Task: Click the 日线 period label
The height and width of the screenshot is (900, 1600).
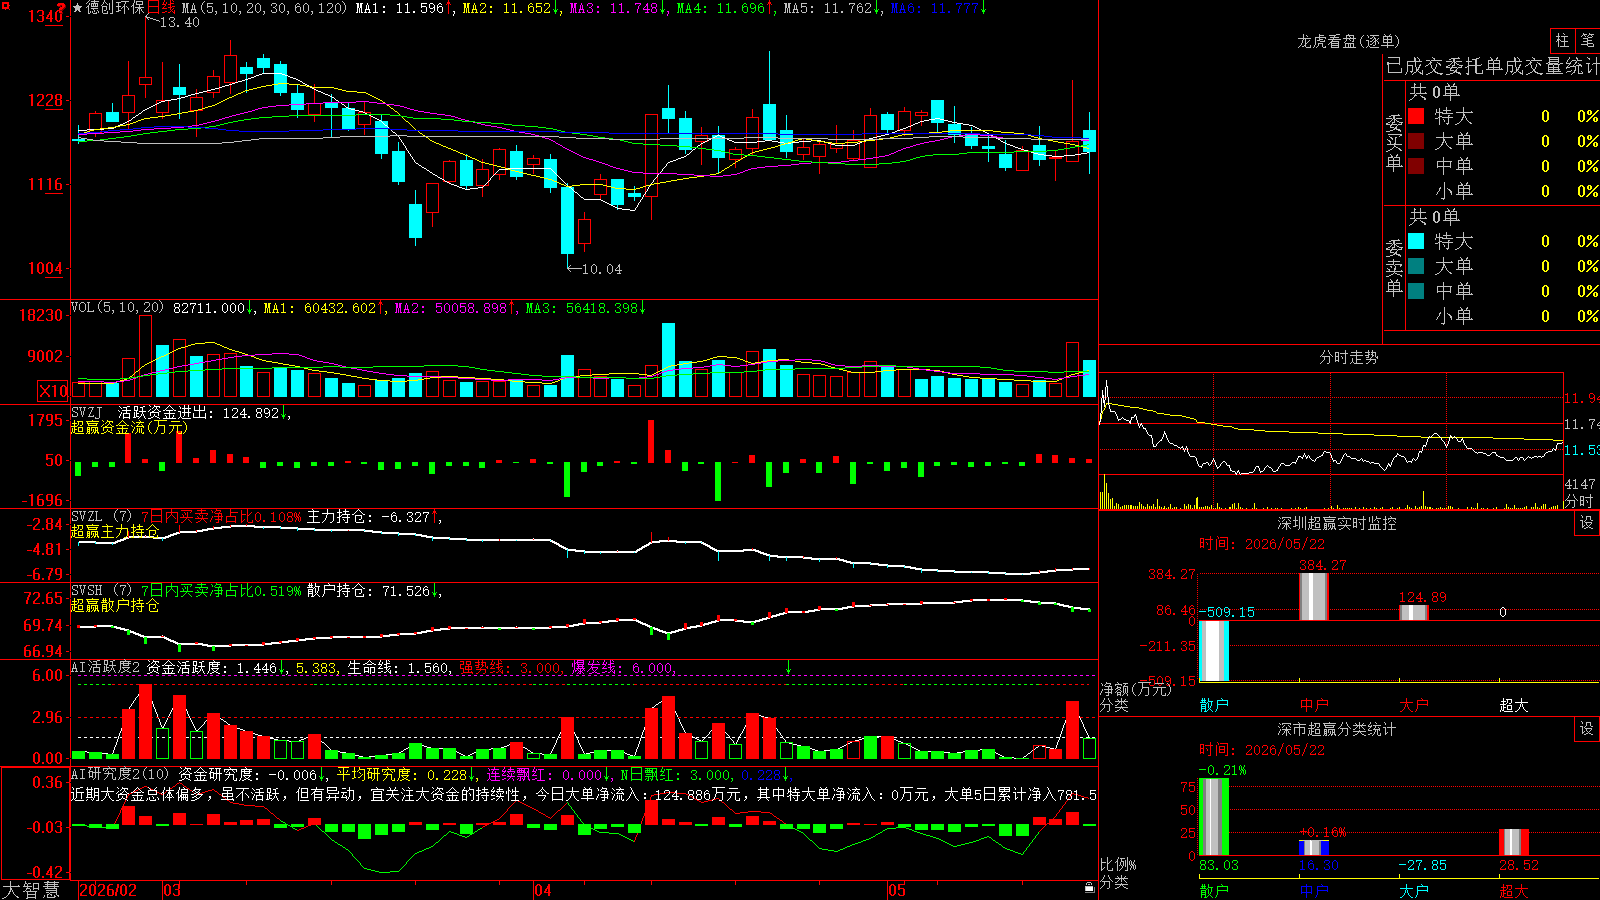Action: [161, 8]
